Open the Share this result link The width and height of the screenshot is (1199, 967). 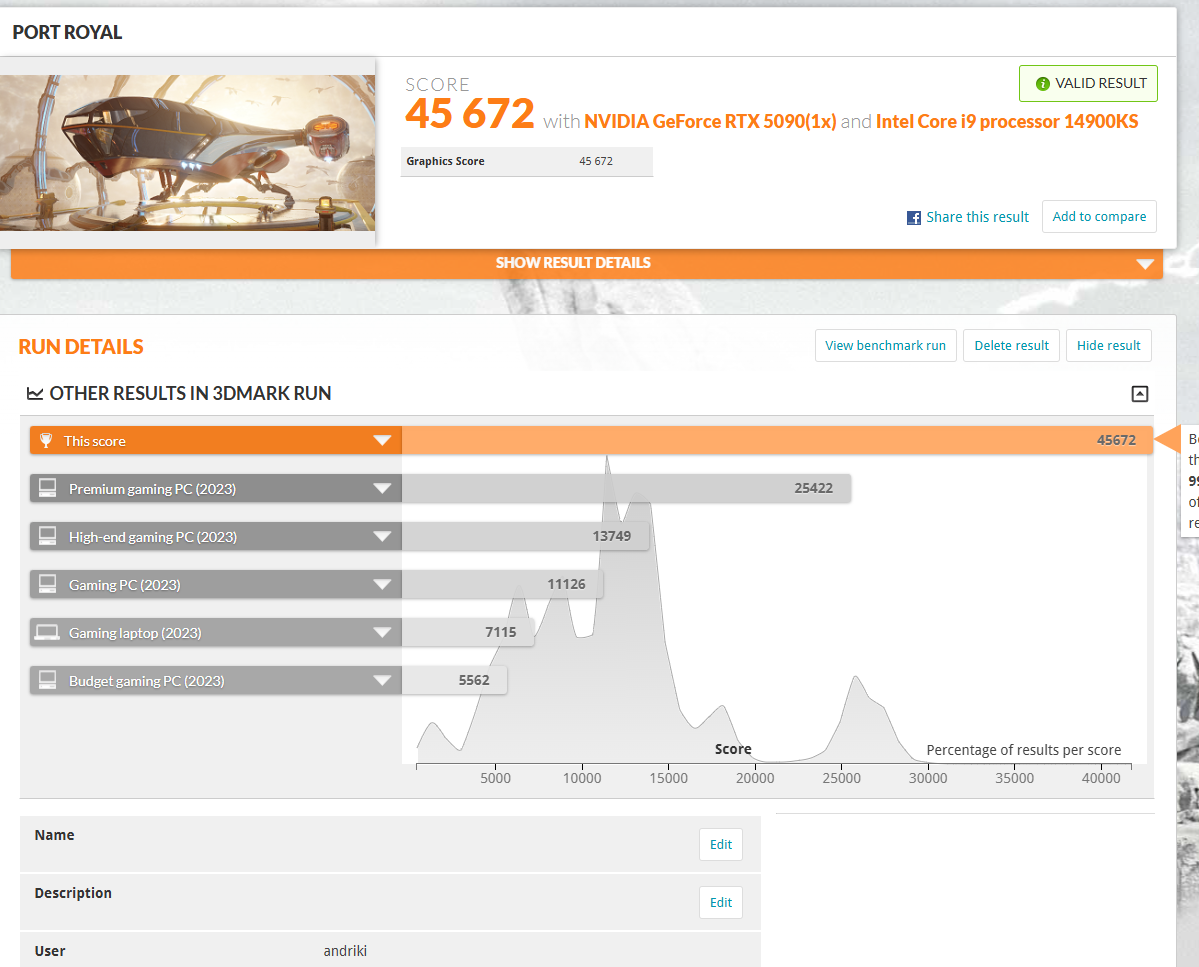(x=977, y=217)
